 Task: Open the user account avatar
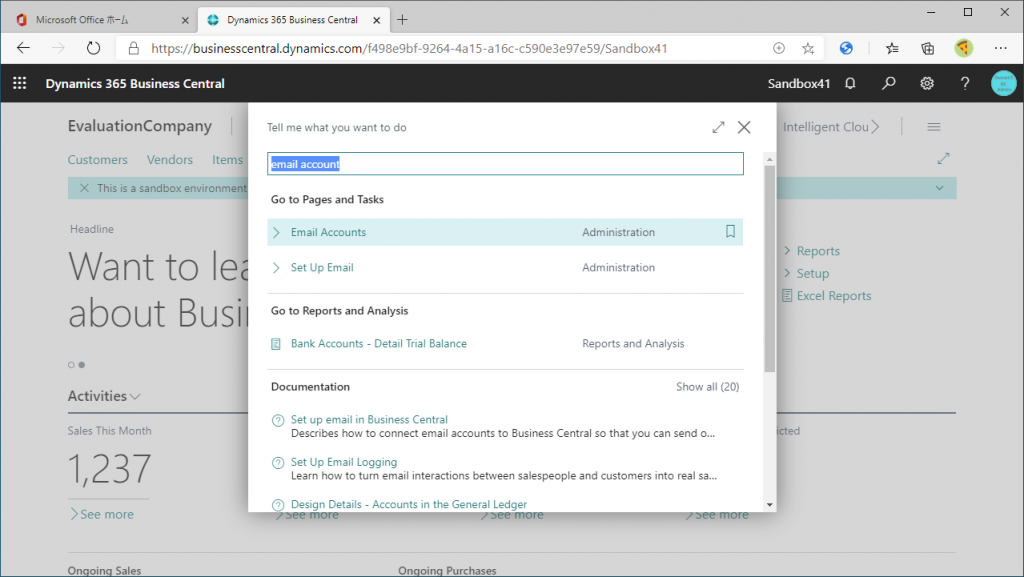[x=1003, y=84]
